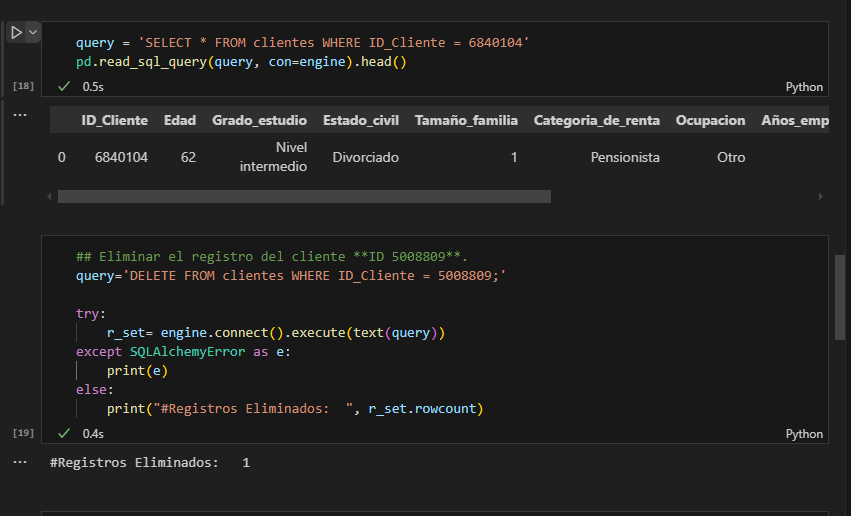Image resolution: width=851 pixels, height=516 pixels.
Task: Click the Ocupacion column header
Action: [710, 120]
